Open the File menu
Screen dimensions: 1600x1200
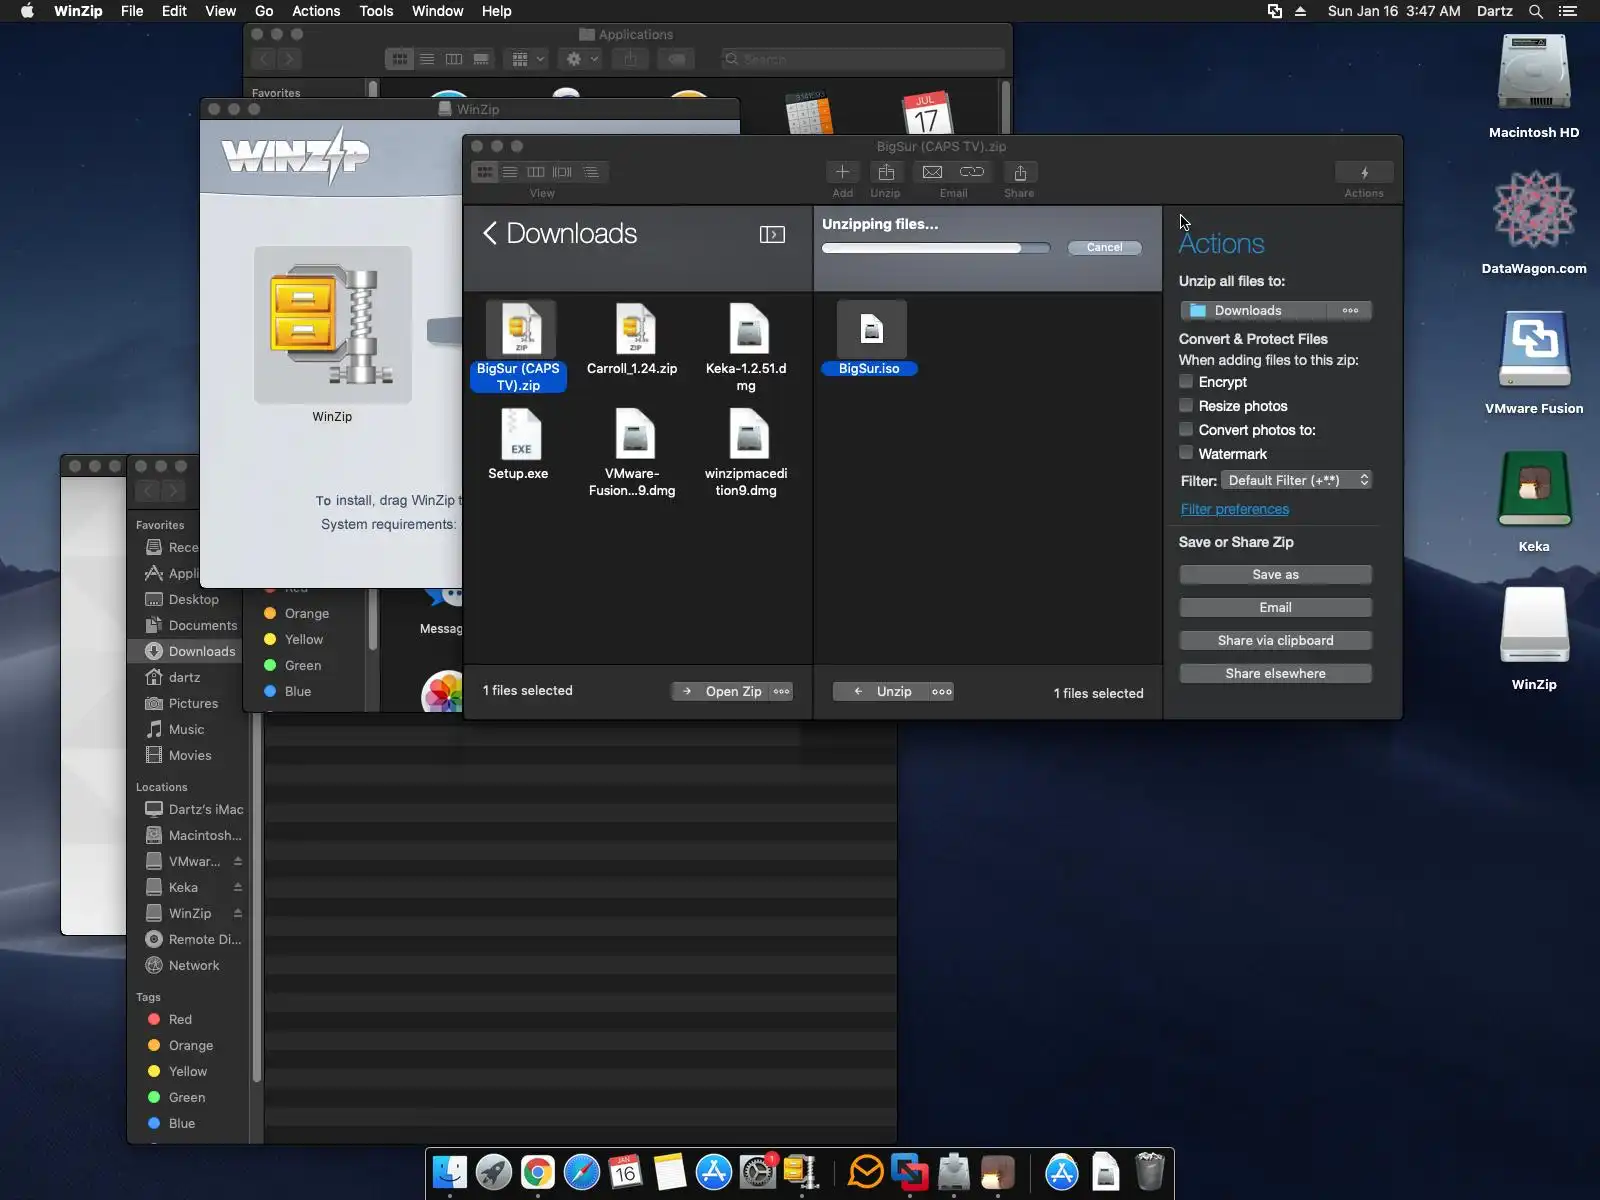(132, 11)
